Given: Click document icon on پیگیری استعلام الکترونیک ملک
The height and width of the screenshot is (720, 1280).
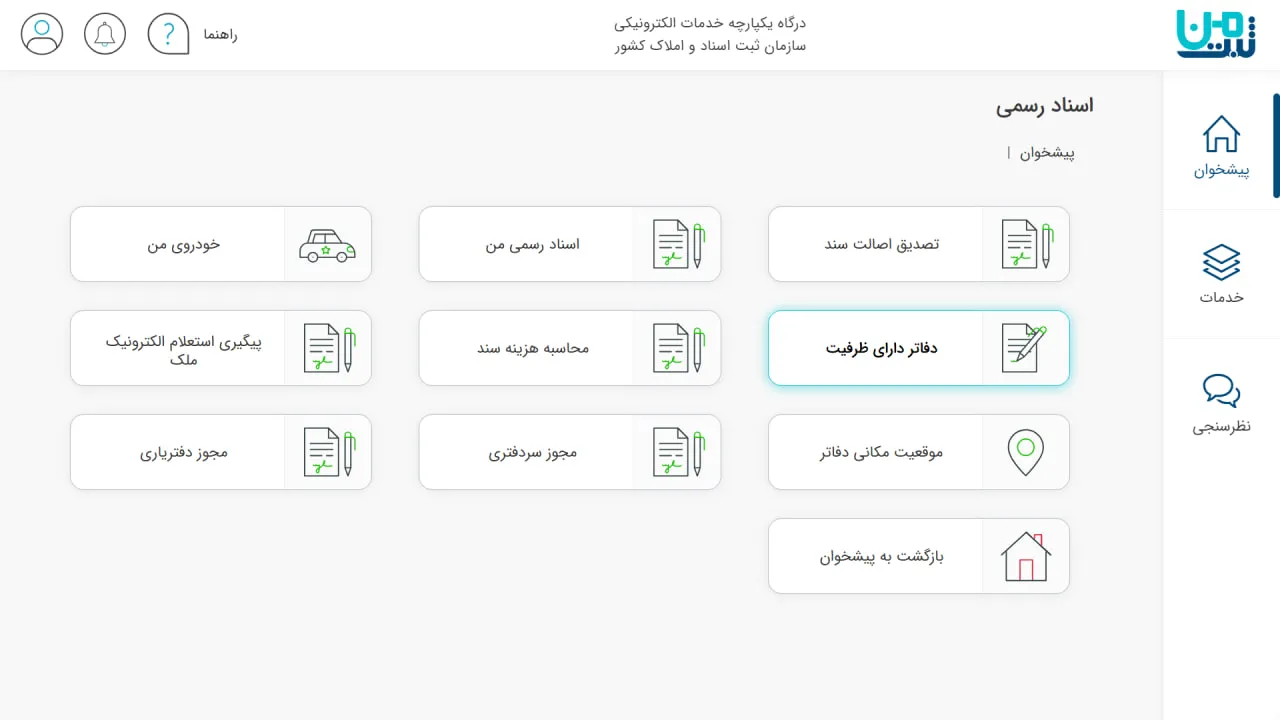Looking at the screenshot, I should pyautogui.click(x=328, y=348).
